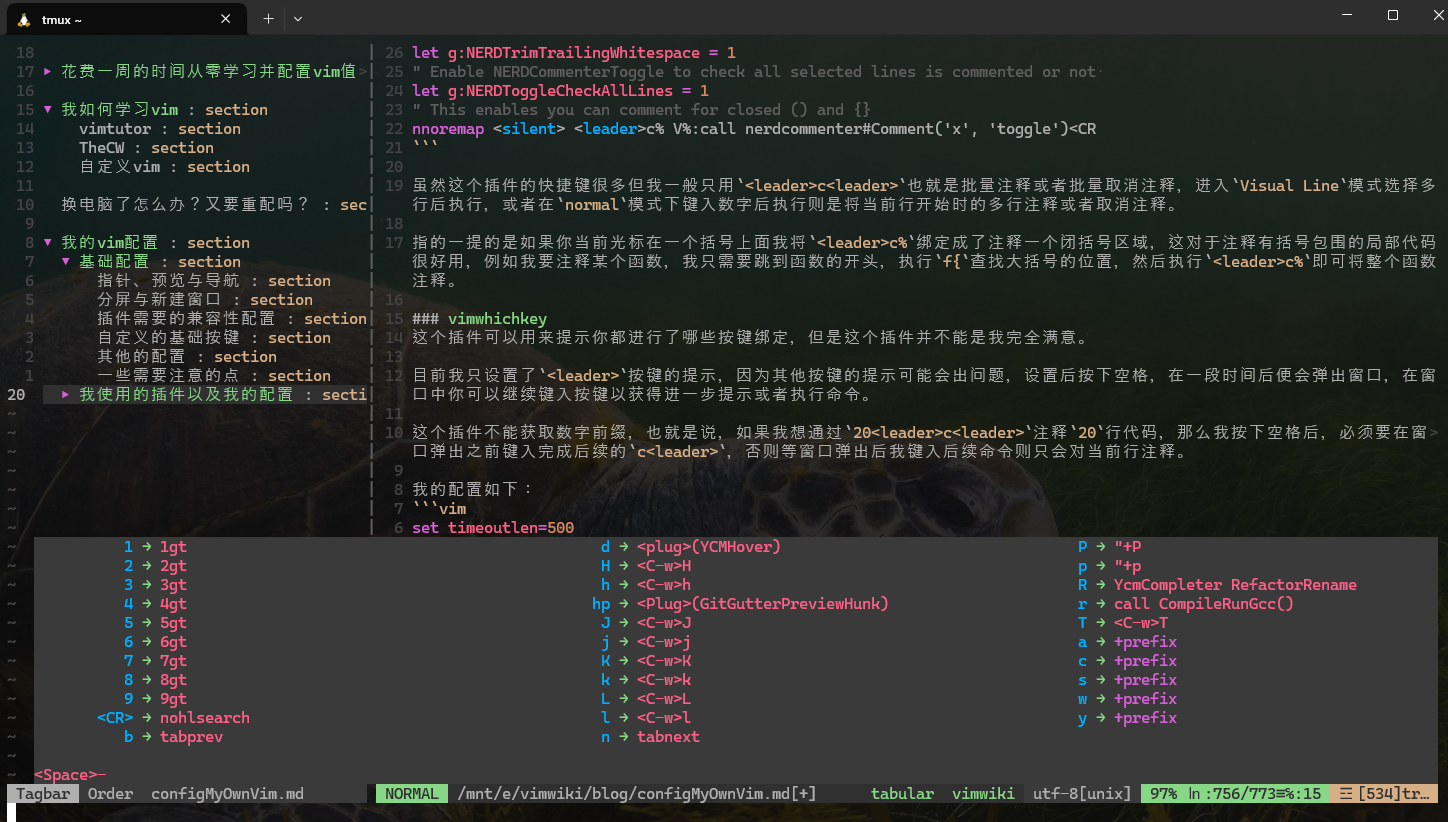Click the ### vimwhichkey heading line
Viewport: 1448px width, 822px height.
[x=479, y=319]
